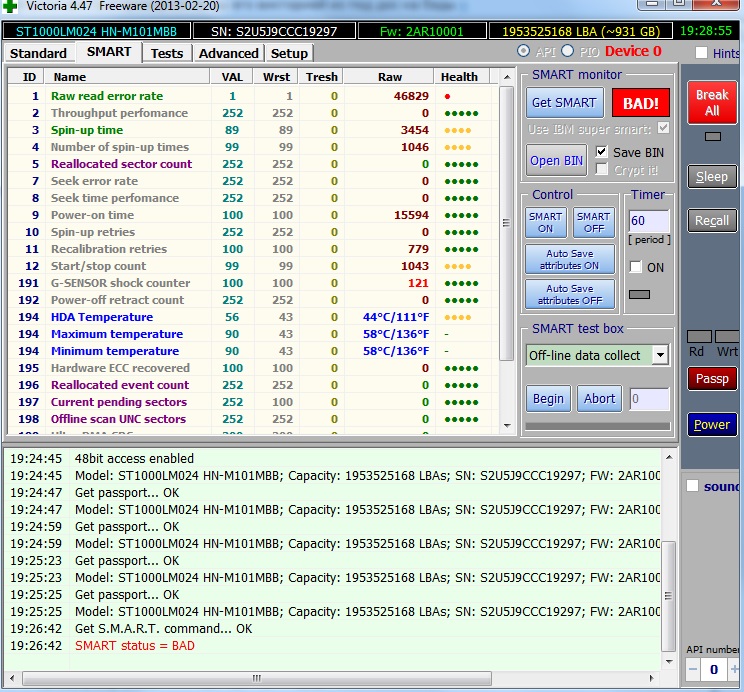Select the PIO radio button

tap(568, 51)
